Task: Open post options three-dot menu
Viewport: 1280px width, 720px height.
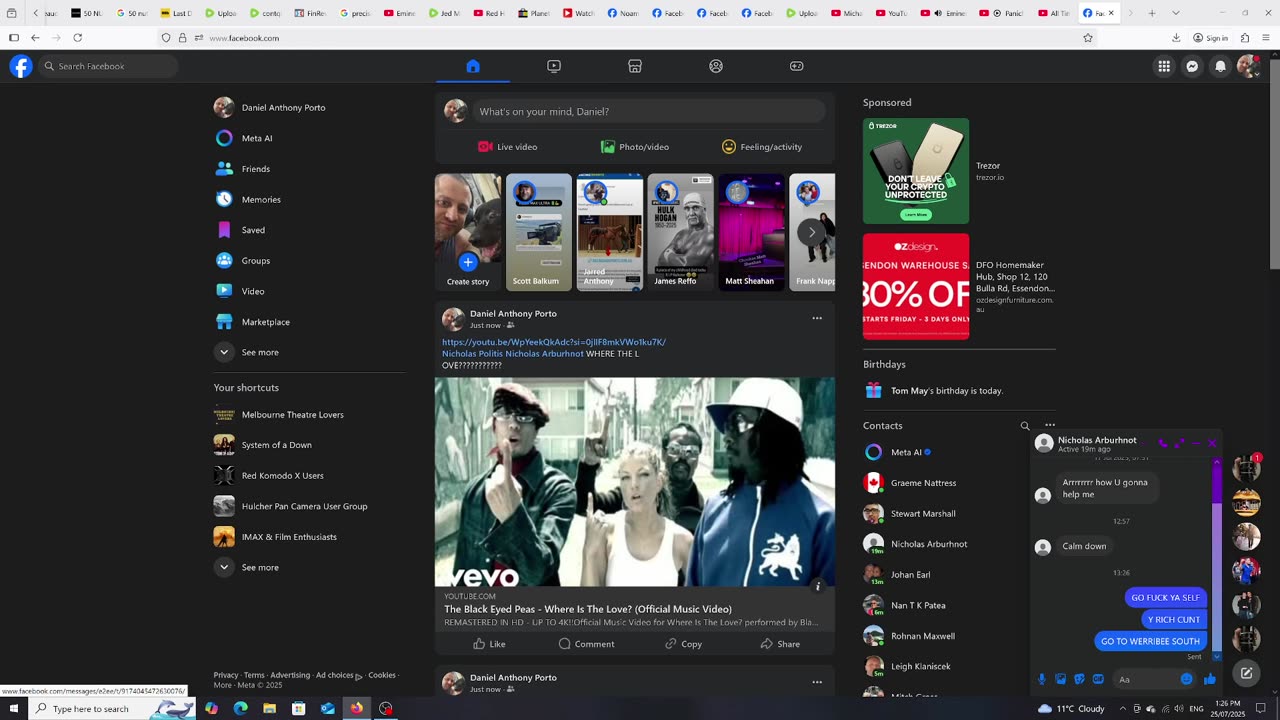Action: point(817,318)
